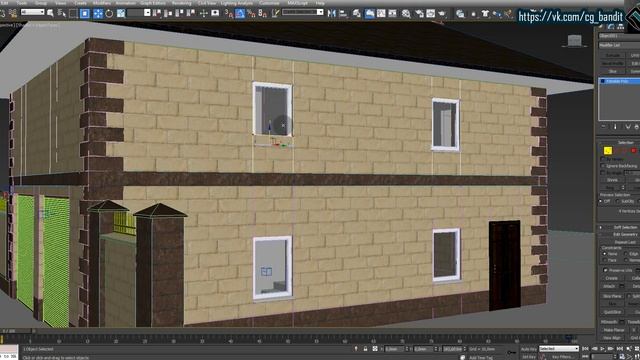This screenshot has width=640, height=360.
Task: Toggle the Percent Snap button
Action: [251, 13]
